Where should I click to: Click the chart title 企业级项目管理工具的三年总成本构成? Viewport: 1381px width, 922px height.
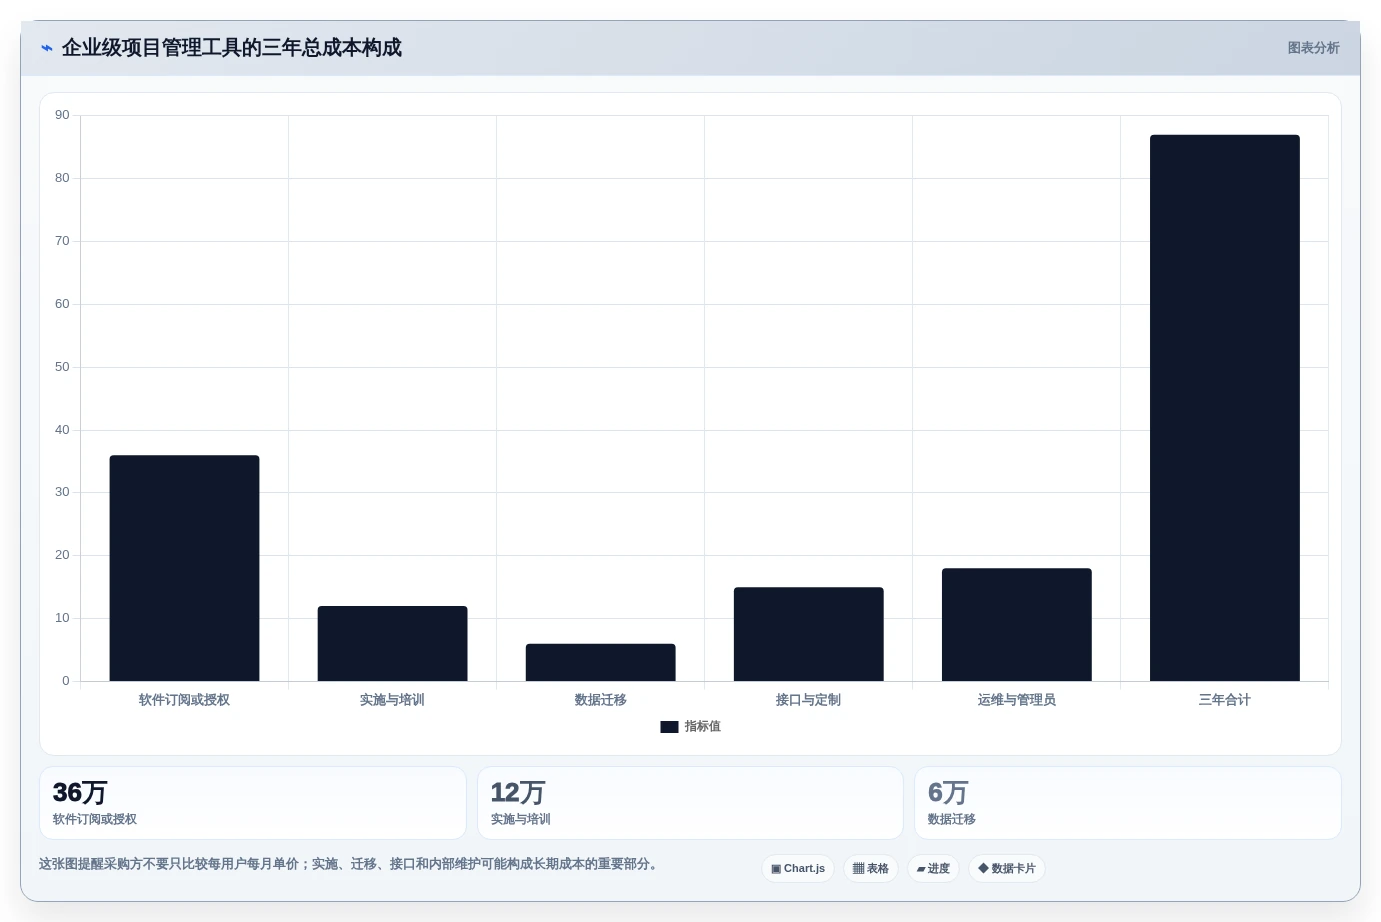click(232, 48)
